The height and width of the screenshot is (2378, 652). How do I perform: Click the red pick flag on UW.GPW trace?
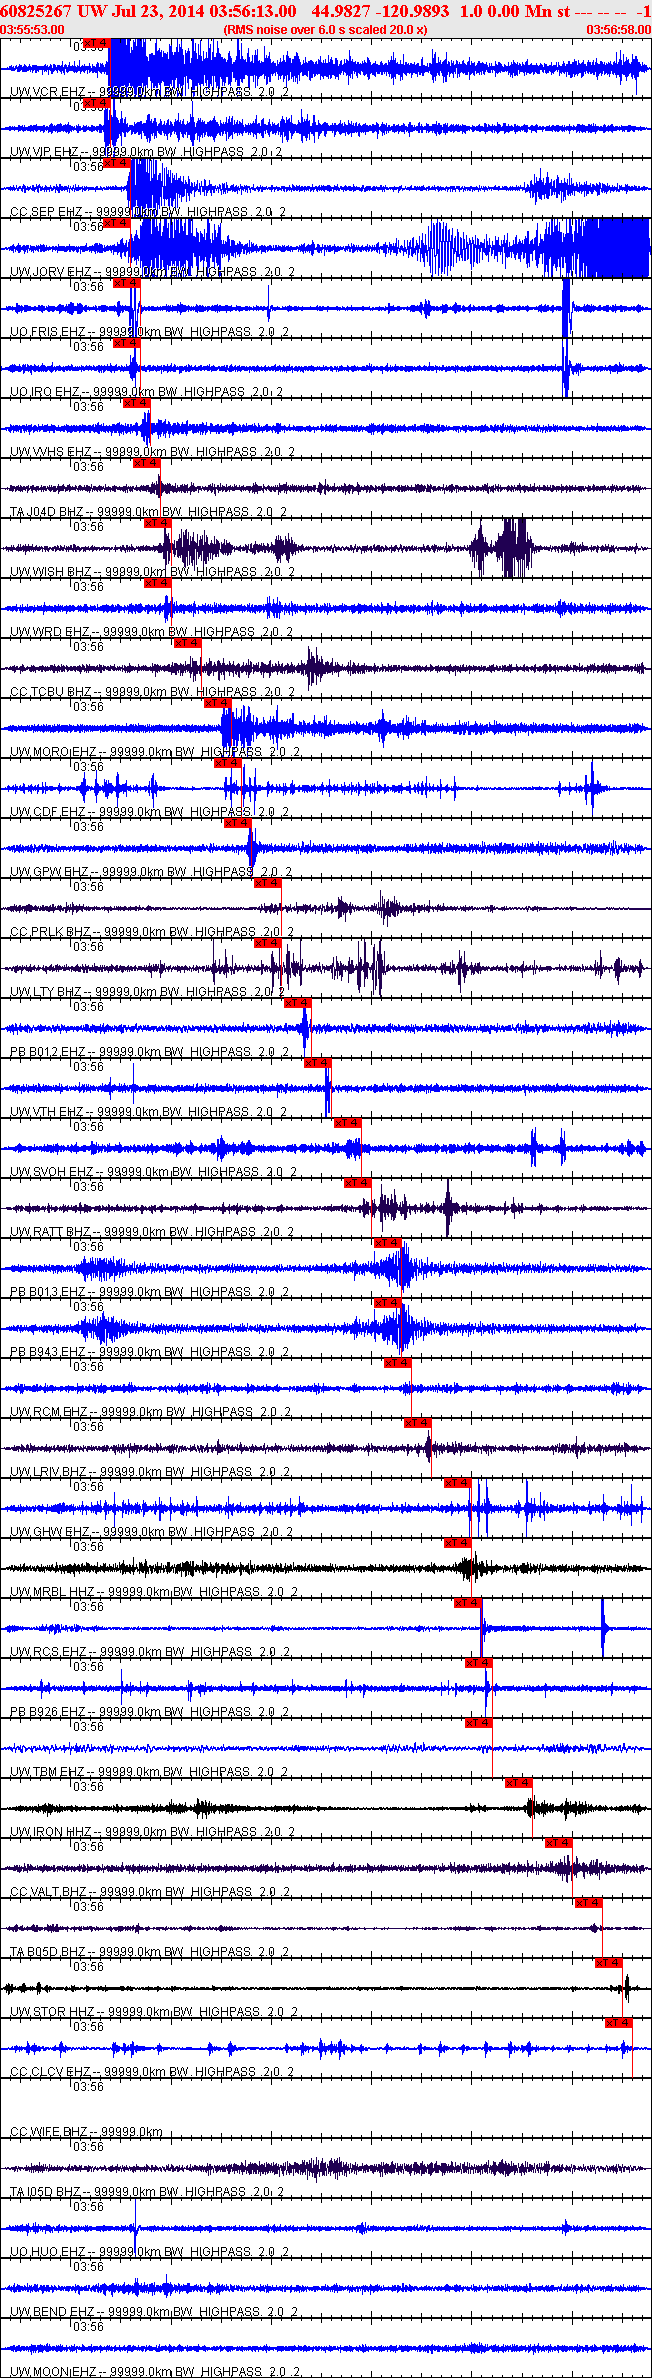237,823
